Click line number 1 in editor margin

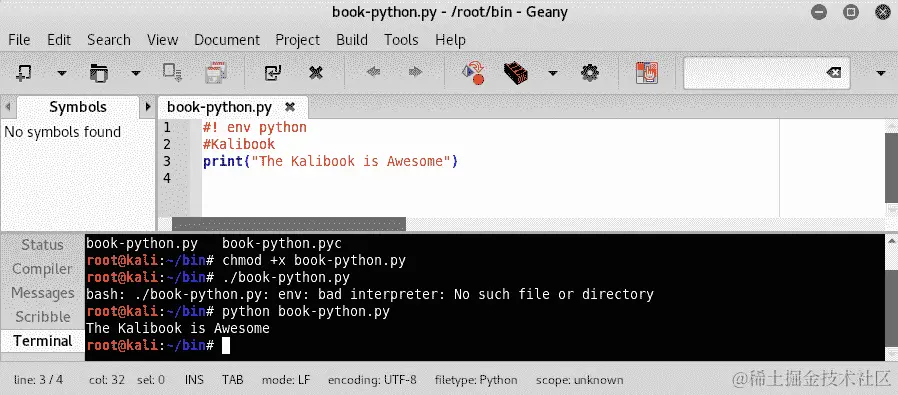167,127
